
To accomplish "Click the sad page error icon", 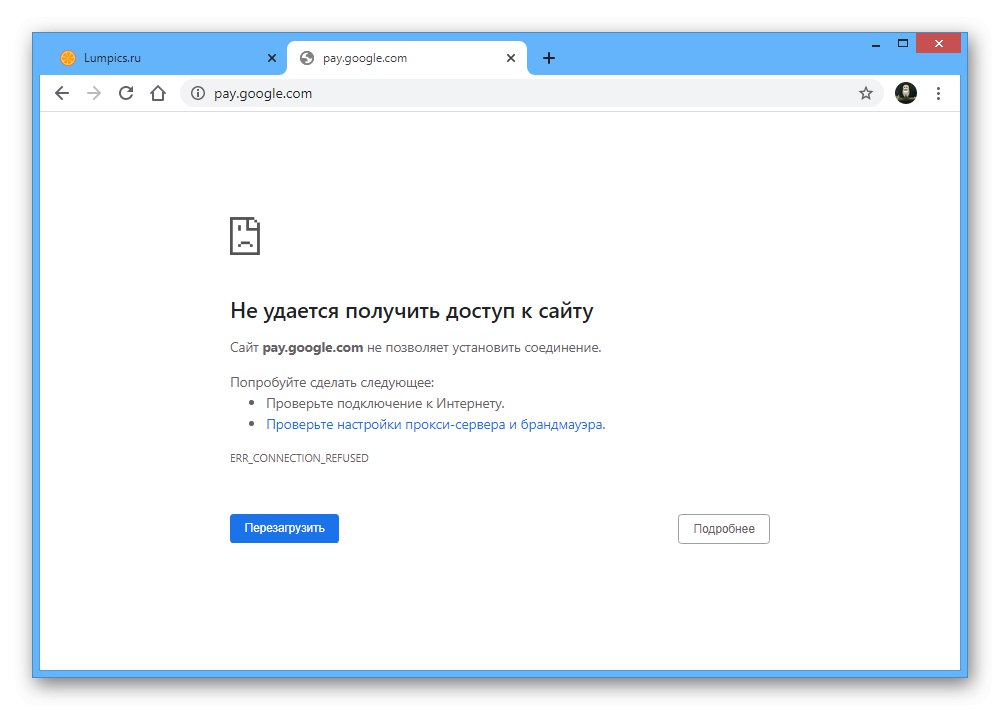I will pos(246,236).
